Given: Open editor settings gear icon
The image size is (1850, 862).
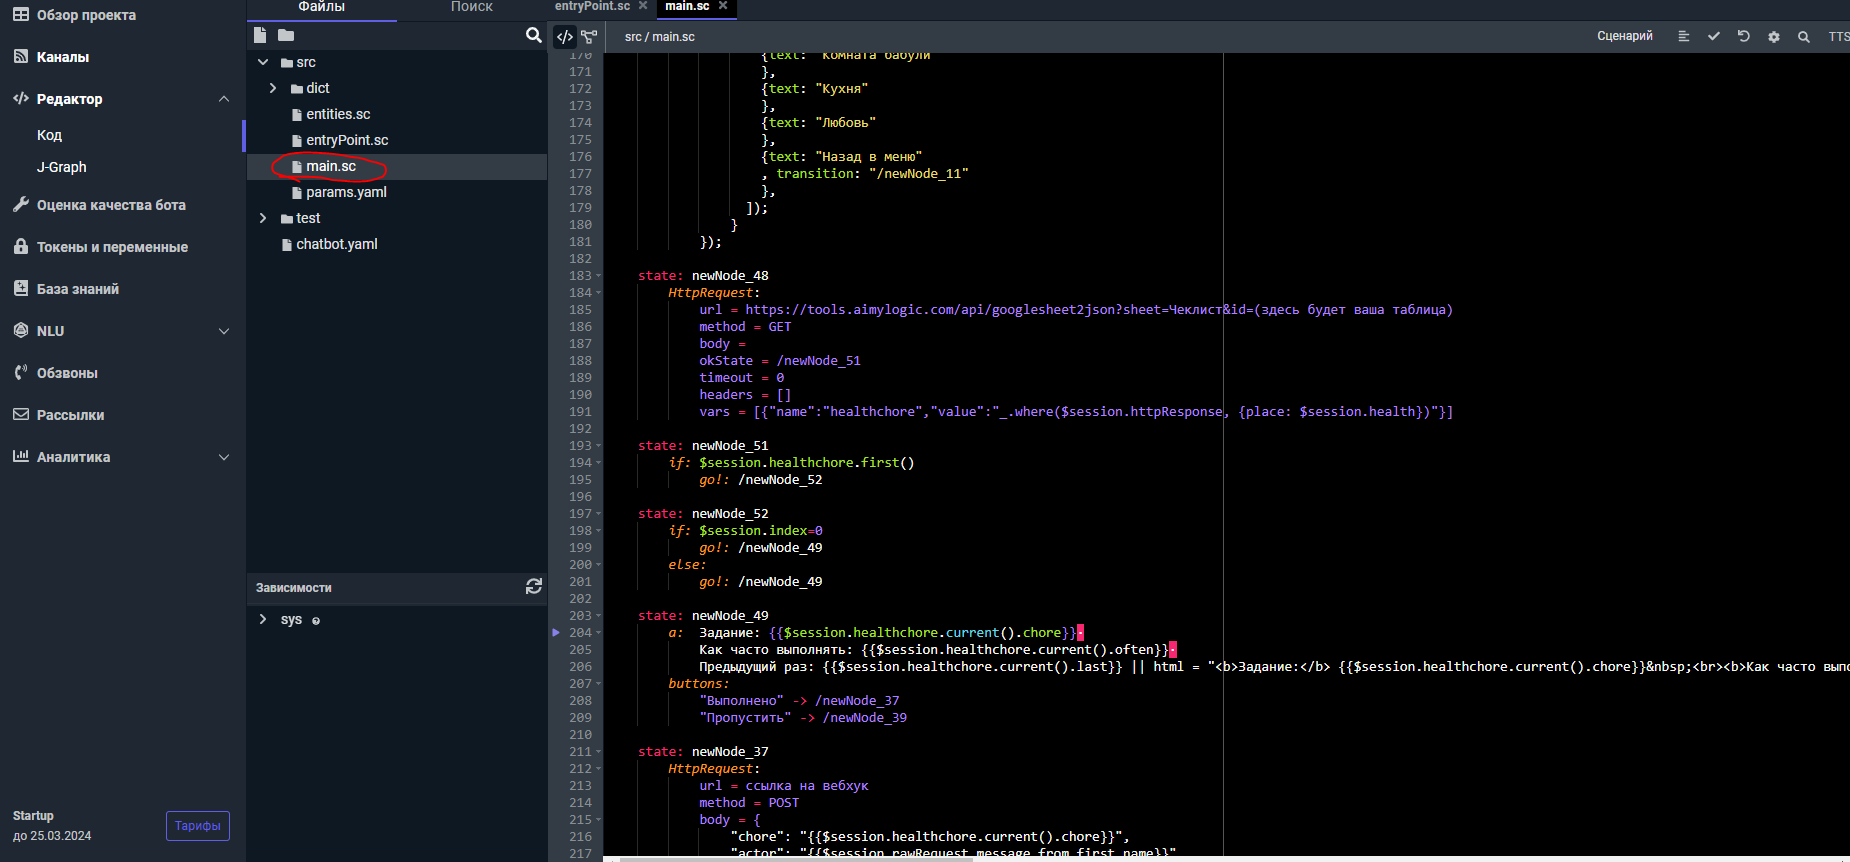Looking at the screenshot, I should click(x=1773, y=37).
